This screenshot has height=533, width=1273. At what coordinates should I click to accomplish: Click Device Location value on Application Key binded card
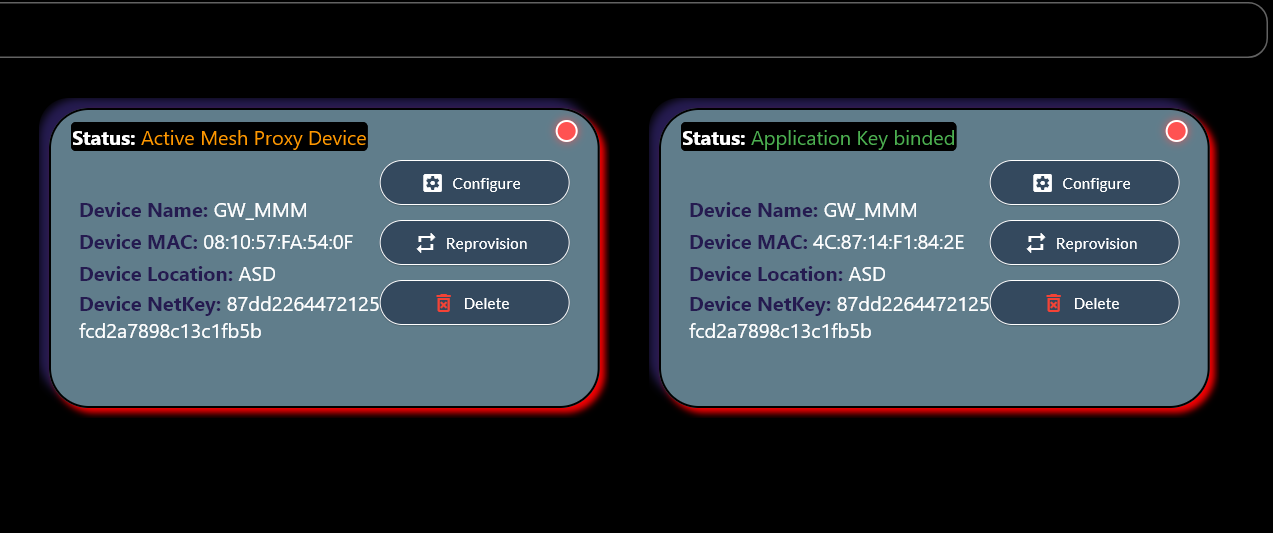tap(867, 274)
